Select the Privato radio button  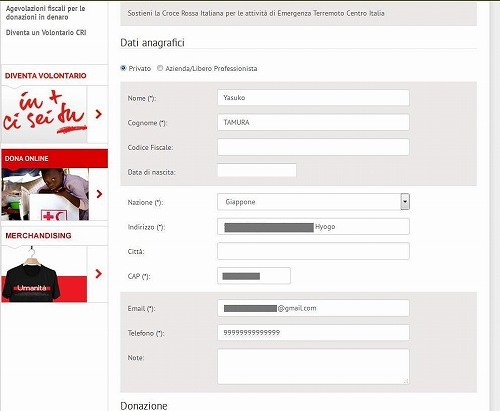[123, 68]
